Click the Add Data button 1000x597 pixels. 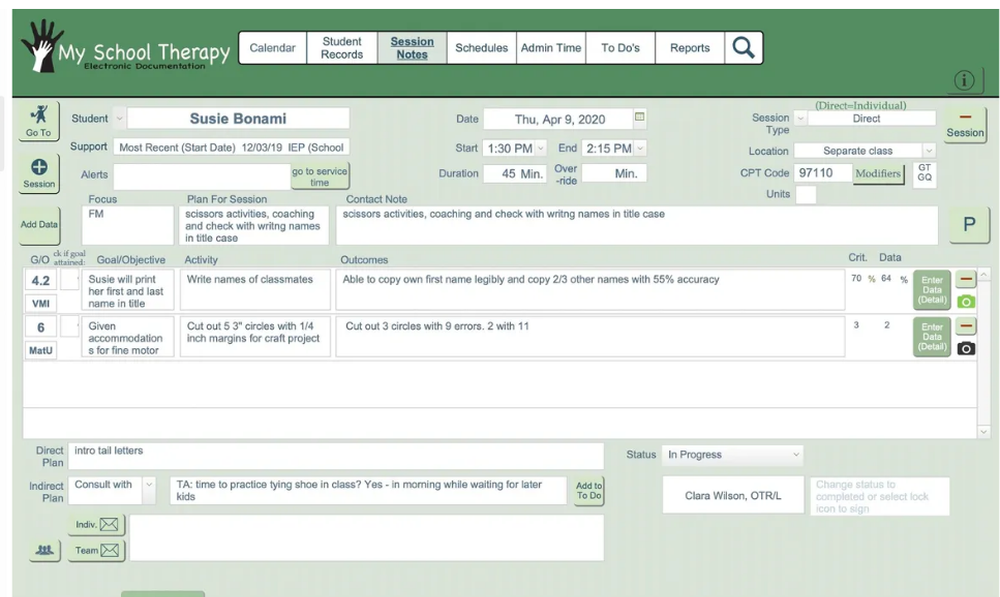(x=39, y=225)
